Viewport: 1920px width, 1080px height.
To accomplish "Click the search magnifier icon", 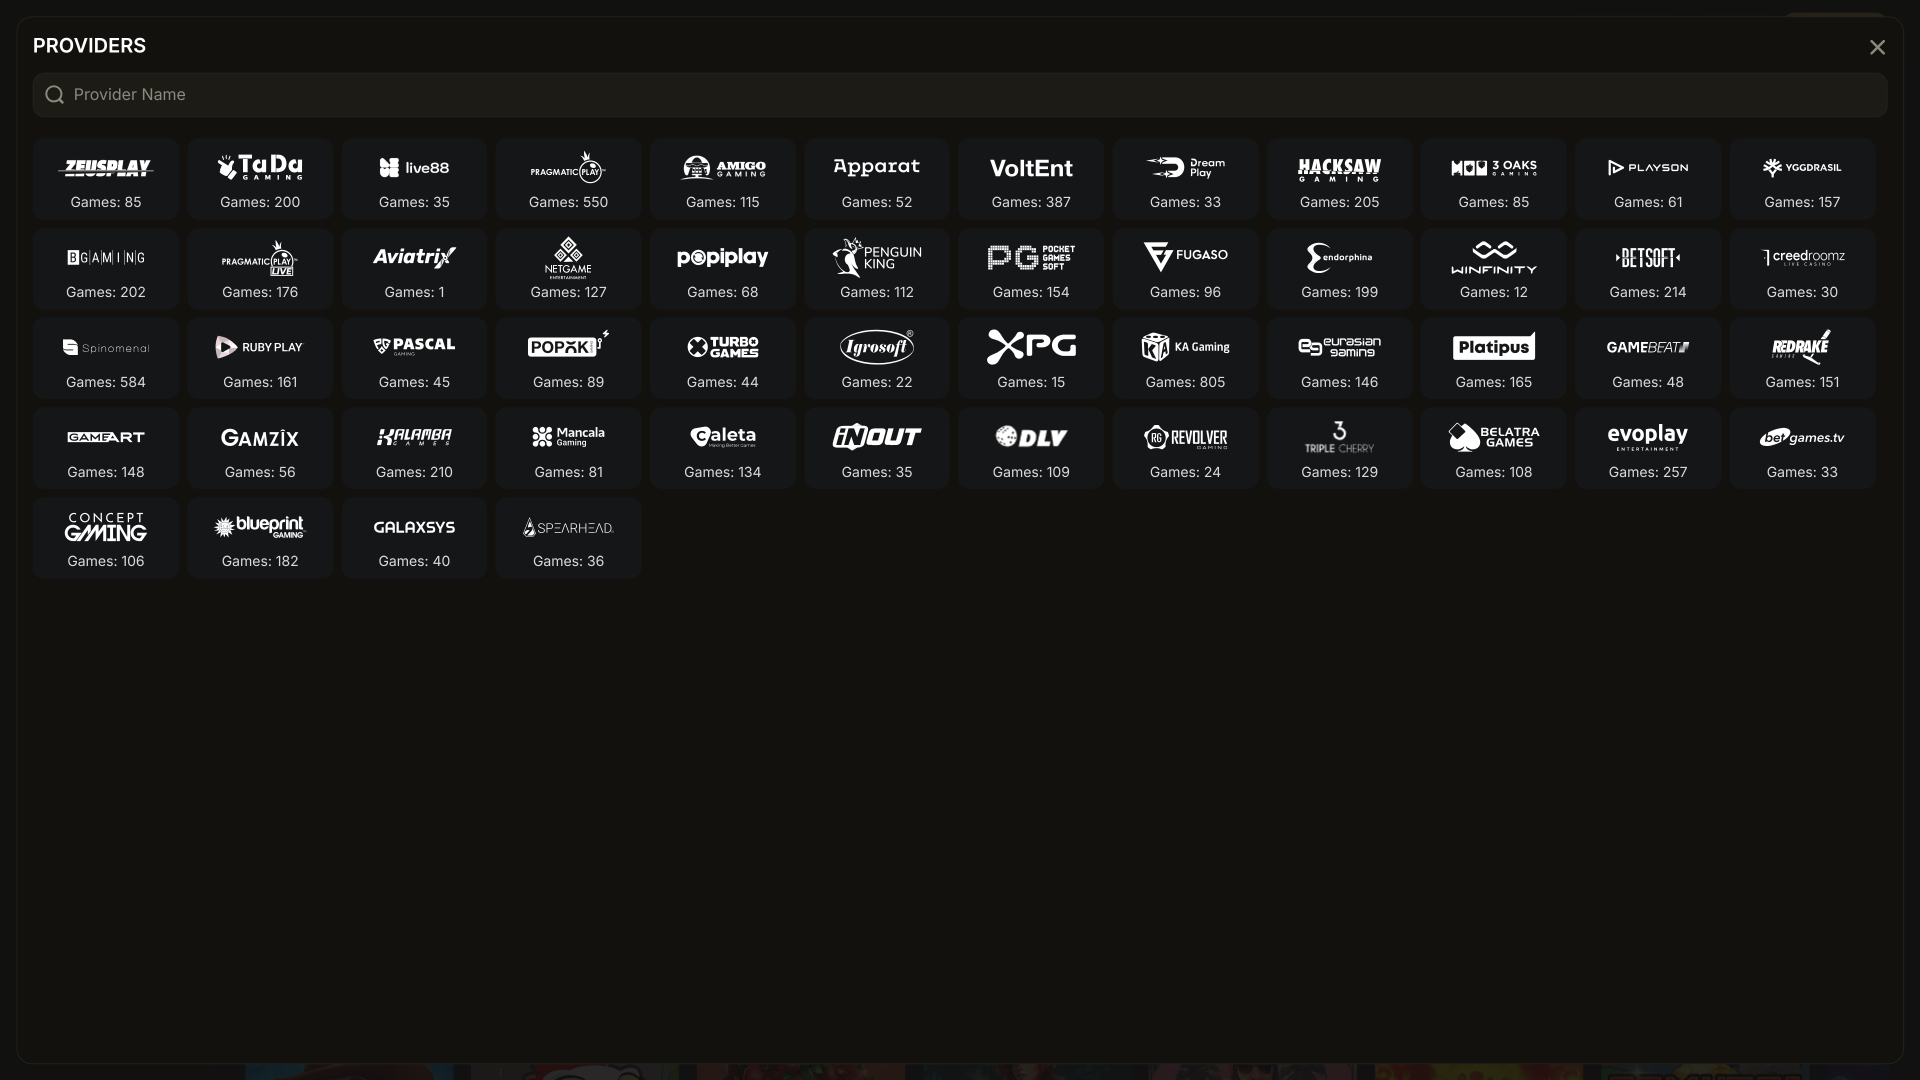I will (x=55, y=95).
